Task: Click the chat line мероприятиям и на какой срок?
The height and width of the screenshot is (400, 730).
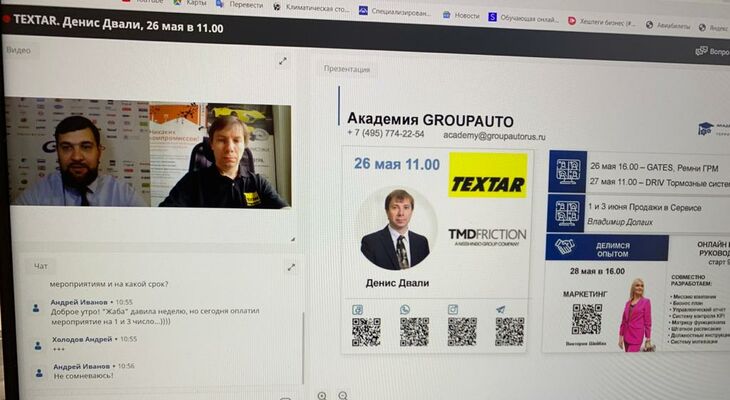Action: (x=109, y=284)
